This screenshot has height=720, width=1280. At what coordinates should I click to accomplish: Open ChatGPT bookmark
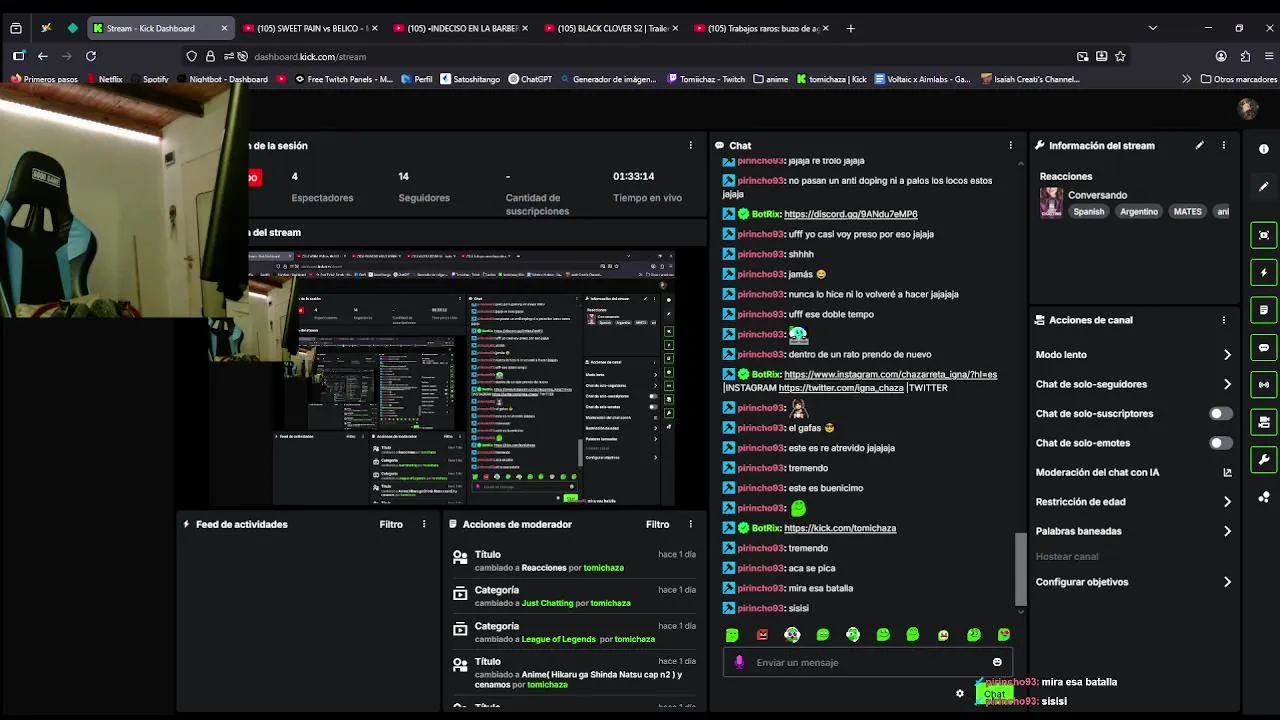[x=530, y=79]
